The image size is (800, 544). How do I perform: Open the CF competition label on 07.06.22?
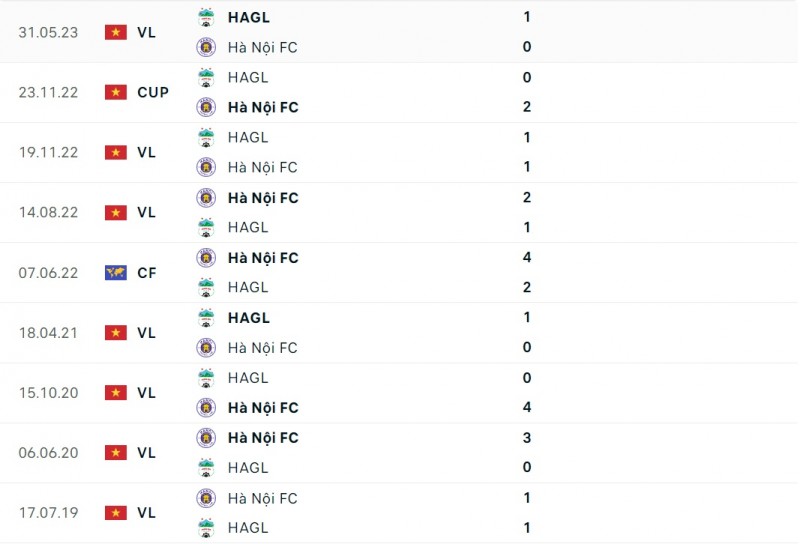(x=147, y=272)
